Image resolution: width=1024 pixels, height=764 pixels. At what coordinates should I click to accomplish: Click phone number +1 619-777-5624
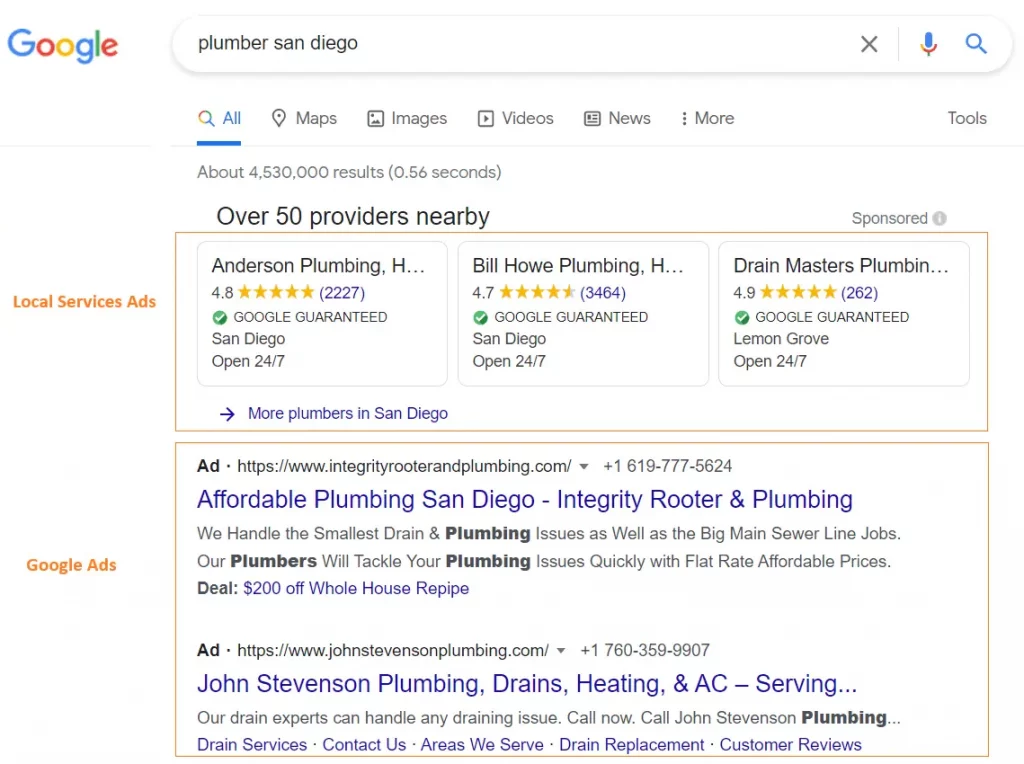(x=667, y=466)
